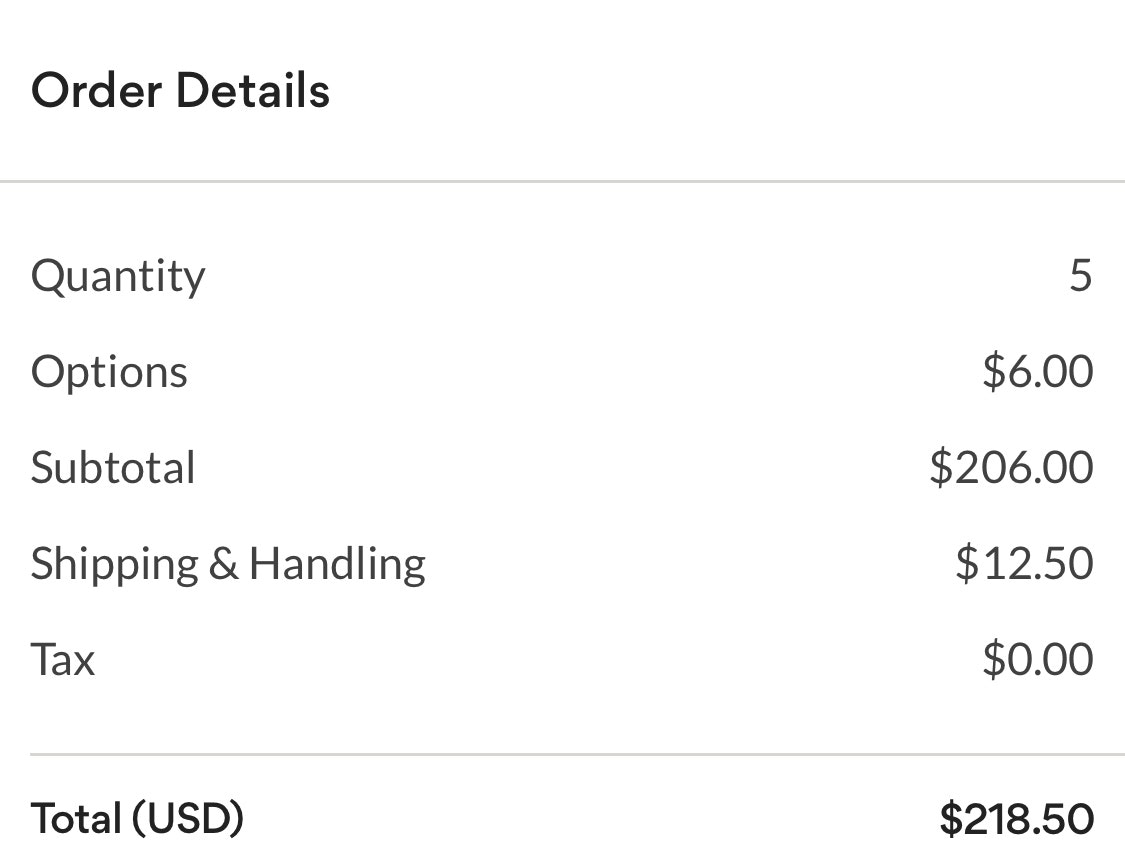Select the Subtotal label
The height and width of the screenshot is (860, 1125).
click(x=113, y=468)
